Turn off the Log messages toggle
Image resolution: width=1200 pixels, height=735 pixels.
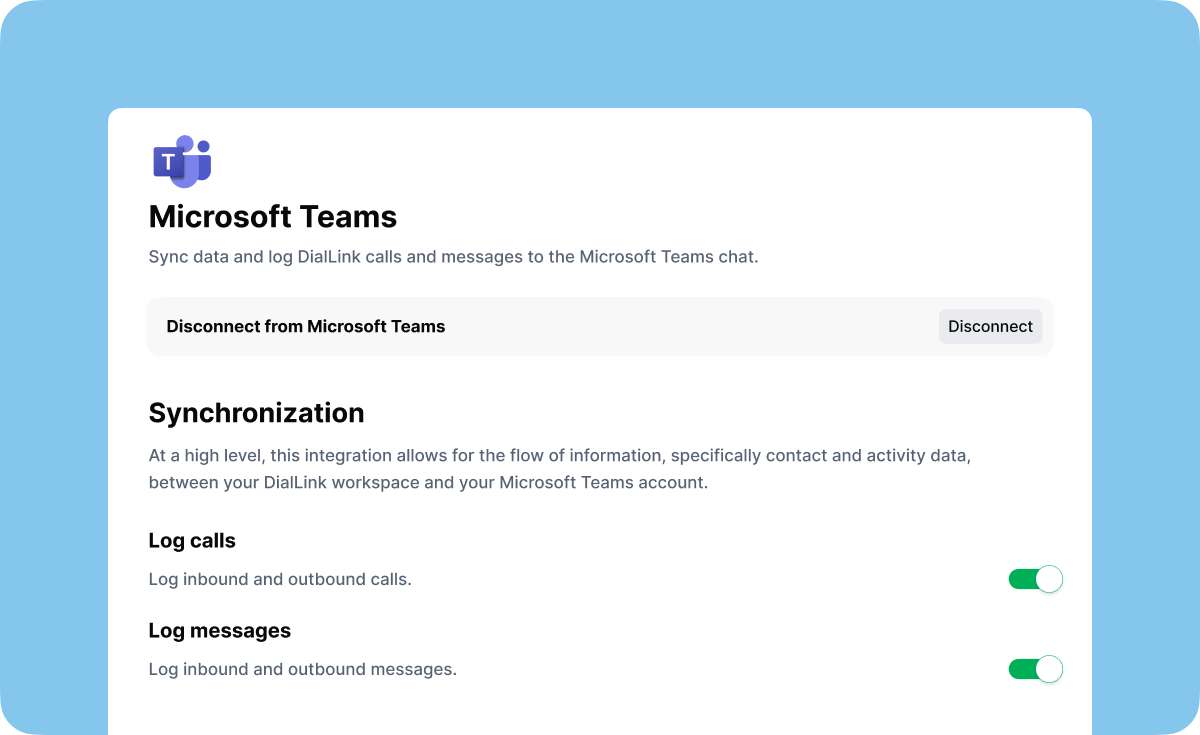click(1035, 669)
